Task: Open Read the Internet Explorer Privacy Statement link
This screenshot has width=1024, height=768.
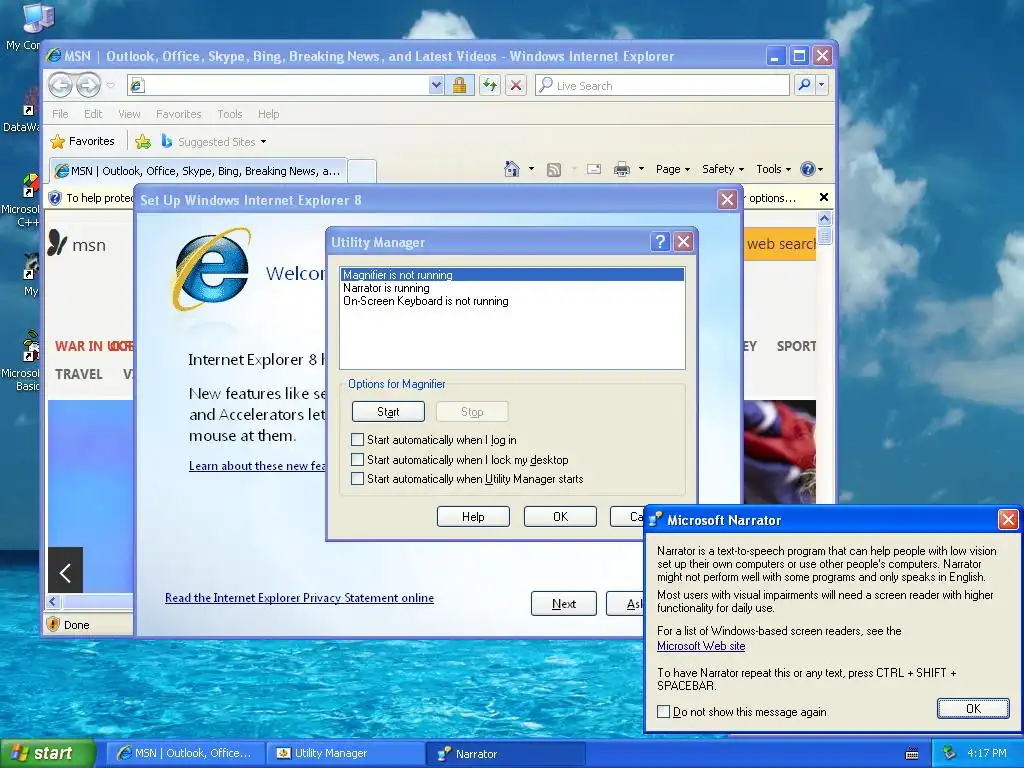Action: pos(299,598)
